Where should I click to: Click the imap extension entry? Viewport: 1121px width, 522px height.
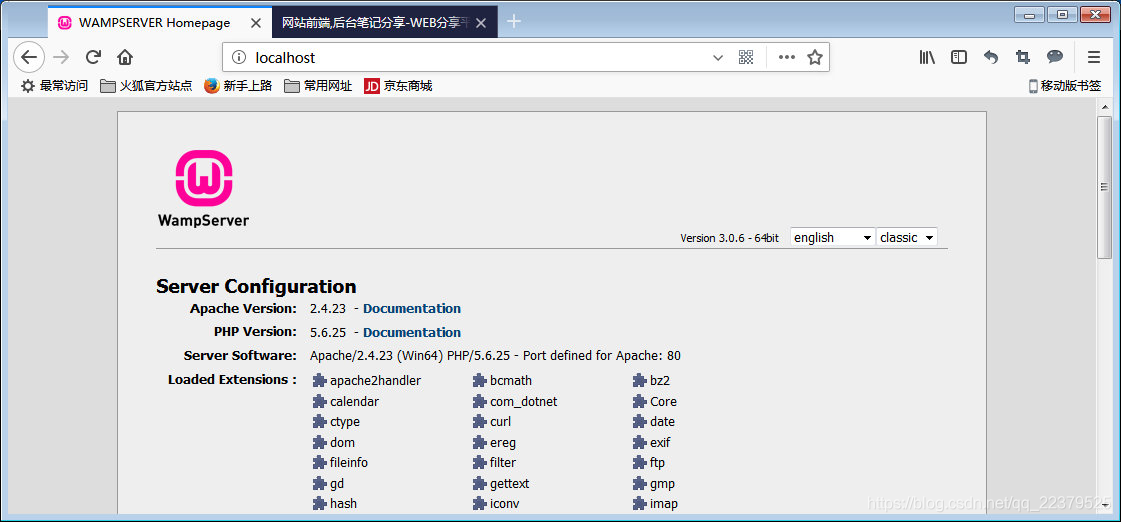click(x=656, y=503)
